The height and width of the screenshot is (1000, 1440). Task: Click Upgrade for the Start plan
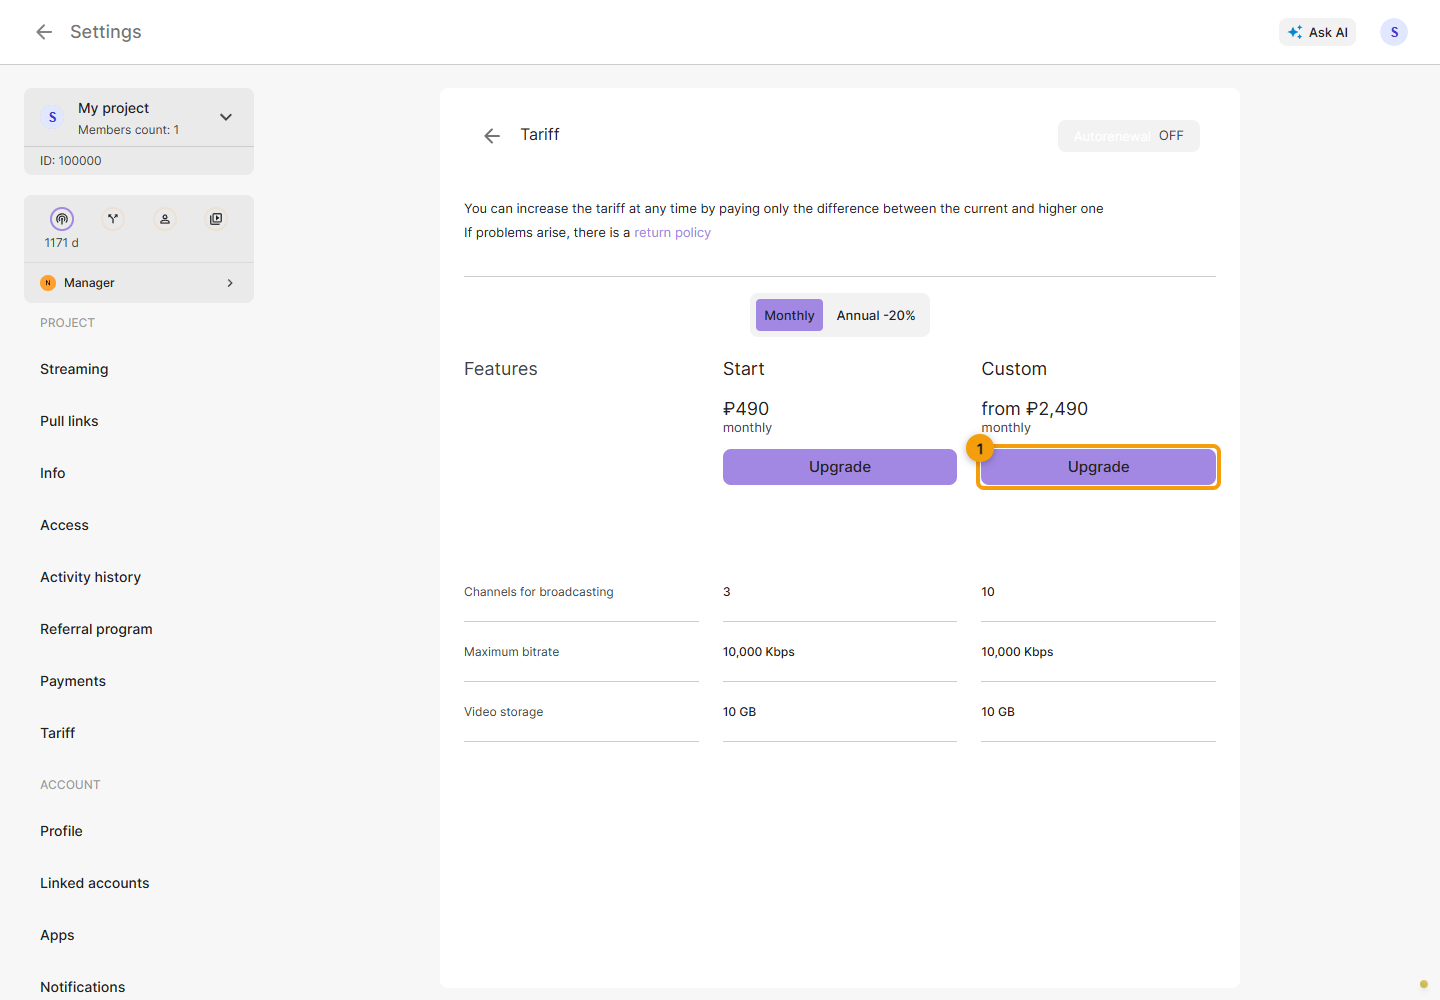[840, 467]
